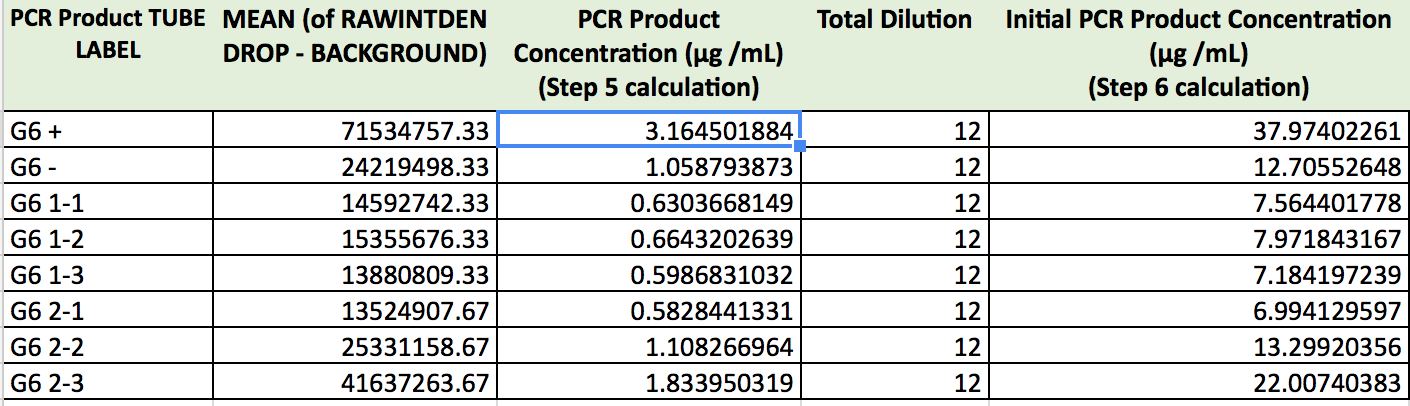Select the cell containing 1.833950319
1410x406 pixels.
click(x=648, y=384)
